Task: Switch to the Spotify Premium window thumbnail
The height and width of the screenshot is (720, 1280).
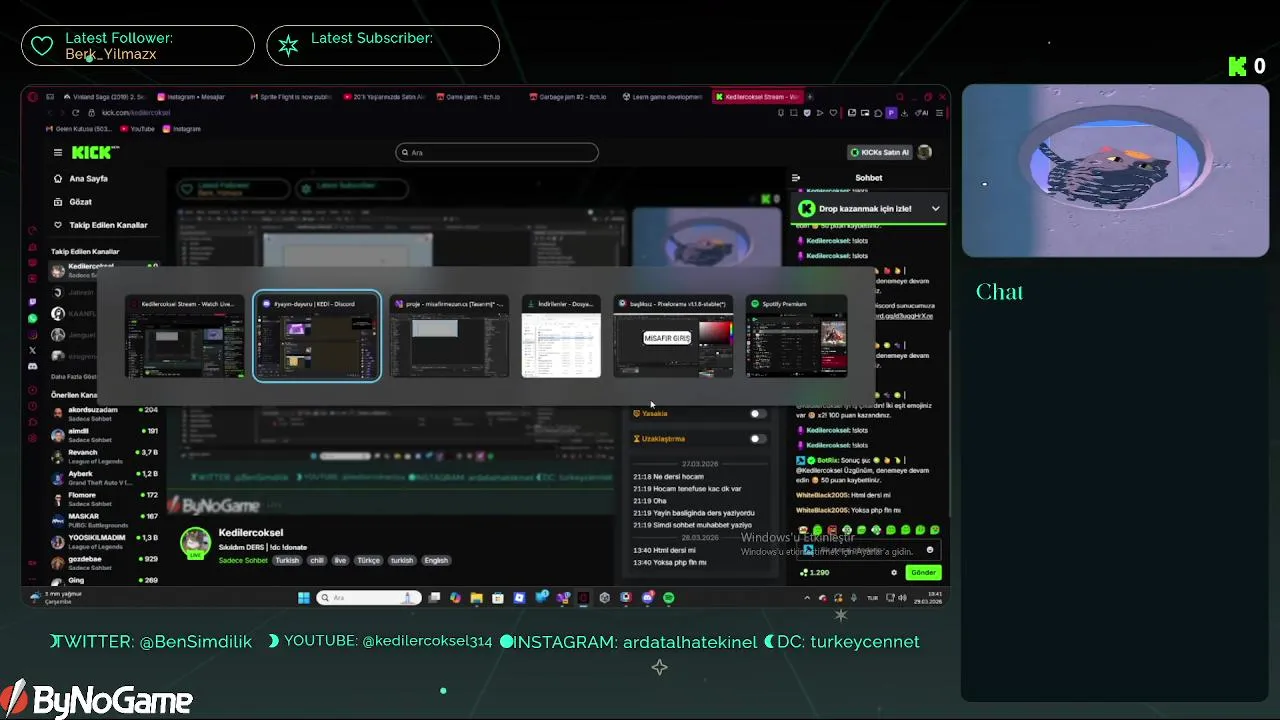Action: [796, 337]
